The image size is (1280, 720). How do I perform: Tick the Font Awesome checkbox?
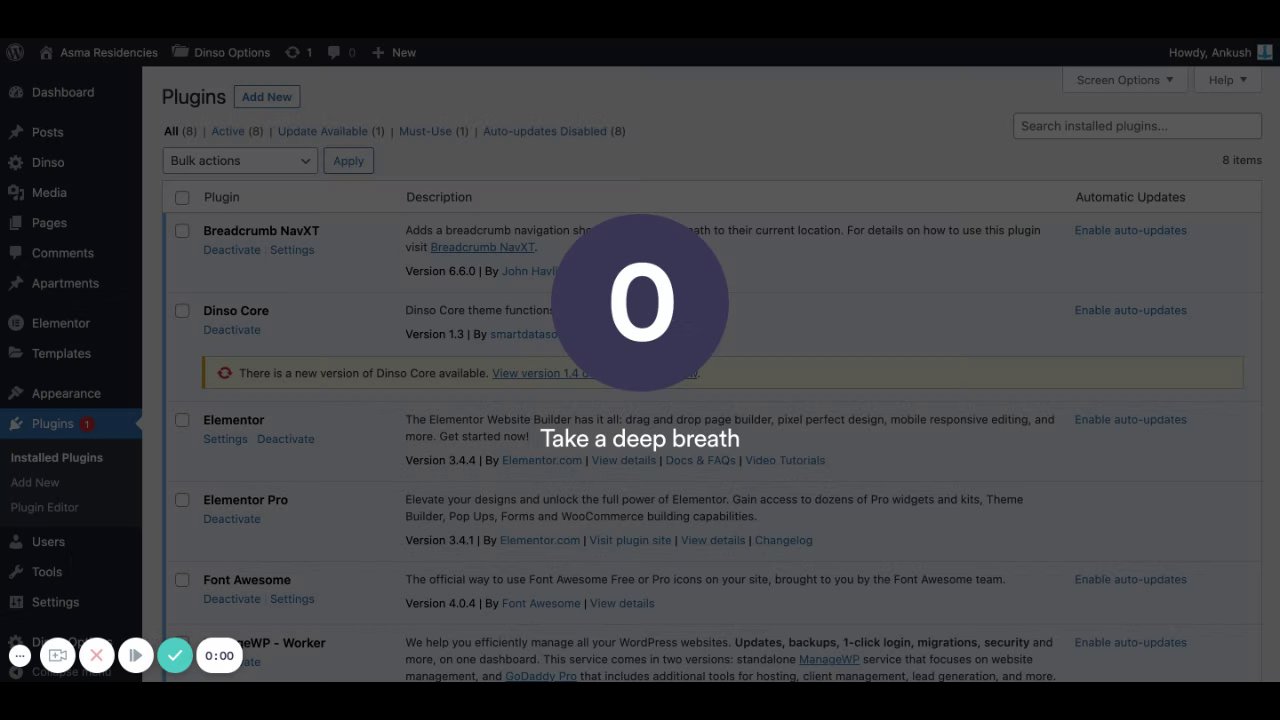182,580
